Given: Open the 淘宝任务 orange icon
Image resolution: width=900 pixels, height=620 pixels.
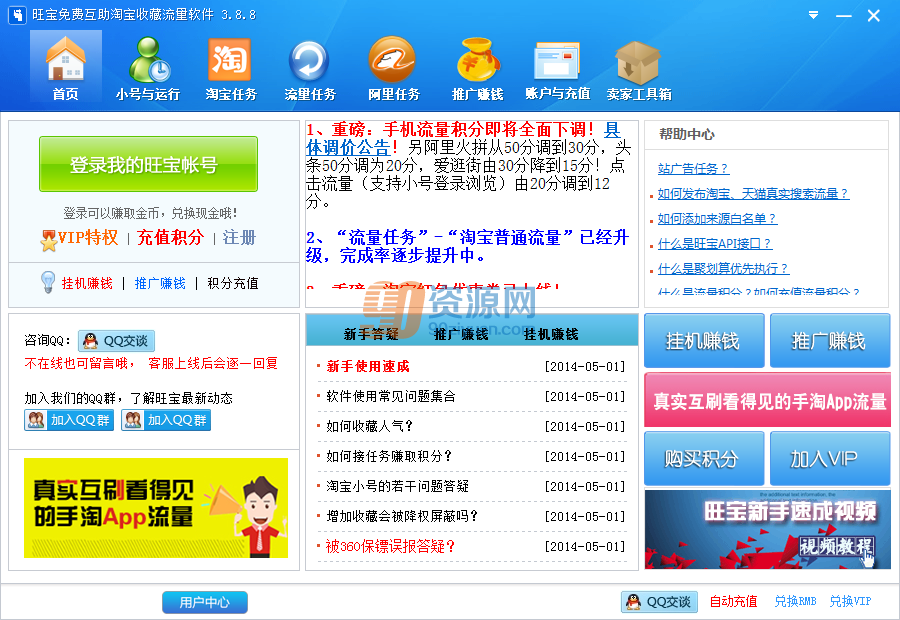Looking at the screenshot, I should click(x=231, y=67).
